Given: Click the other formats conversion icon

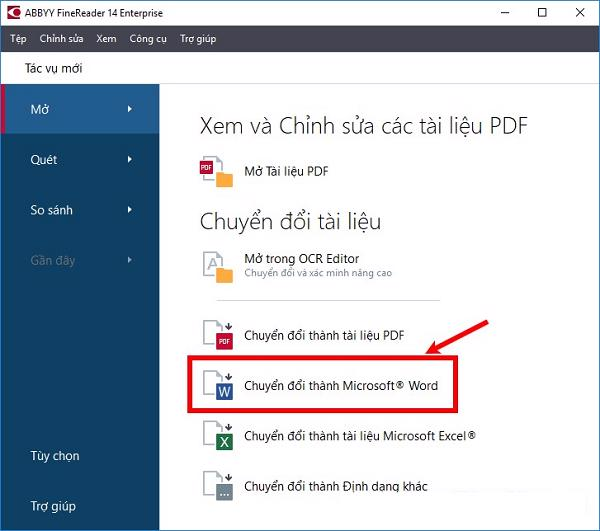Looking at the screenshot, I should pos(217,486).
